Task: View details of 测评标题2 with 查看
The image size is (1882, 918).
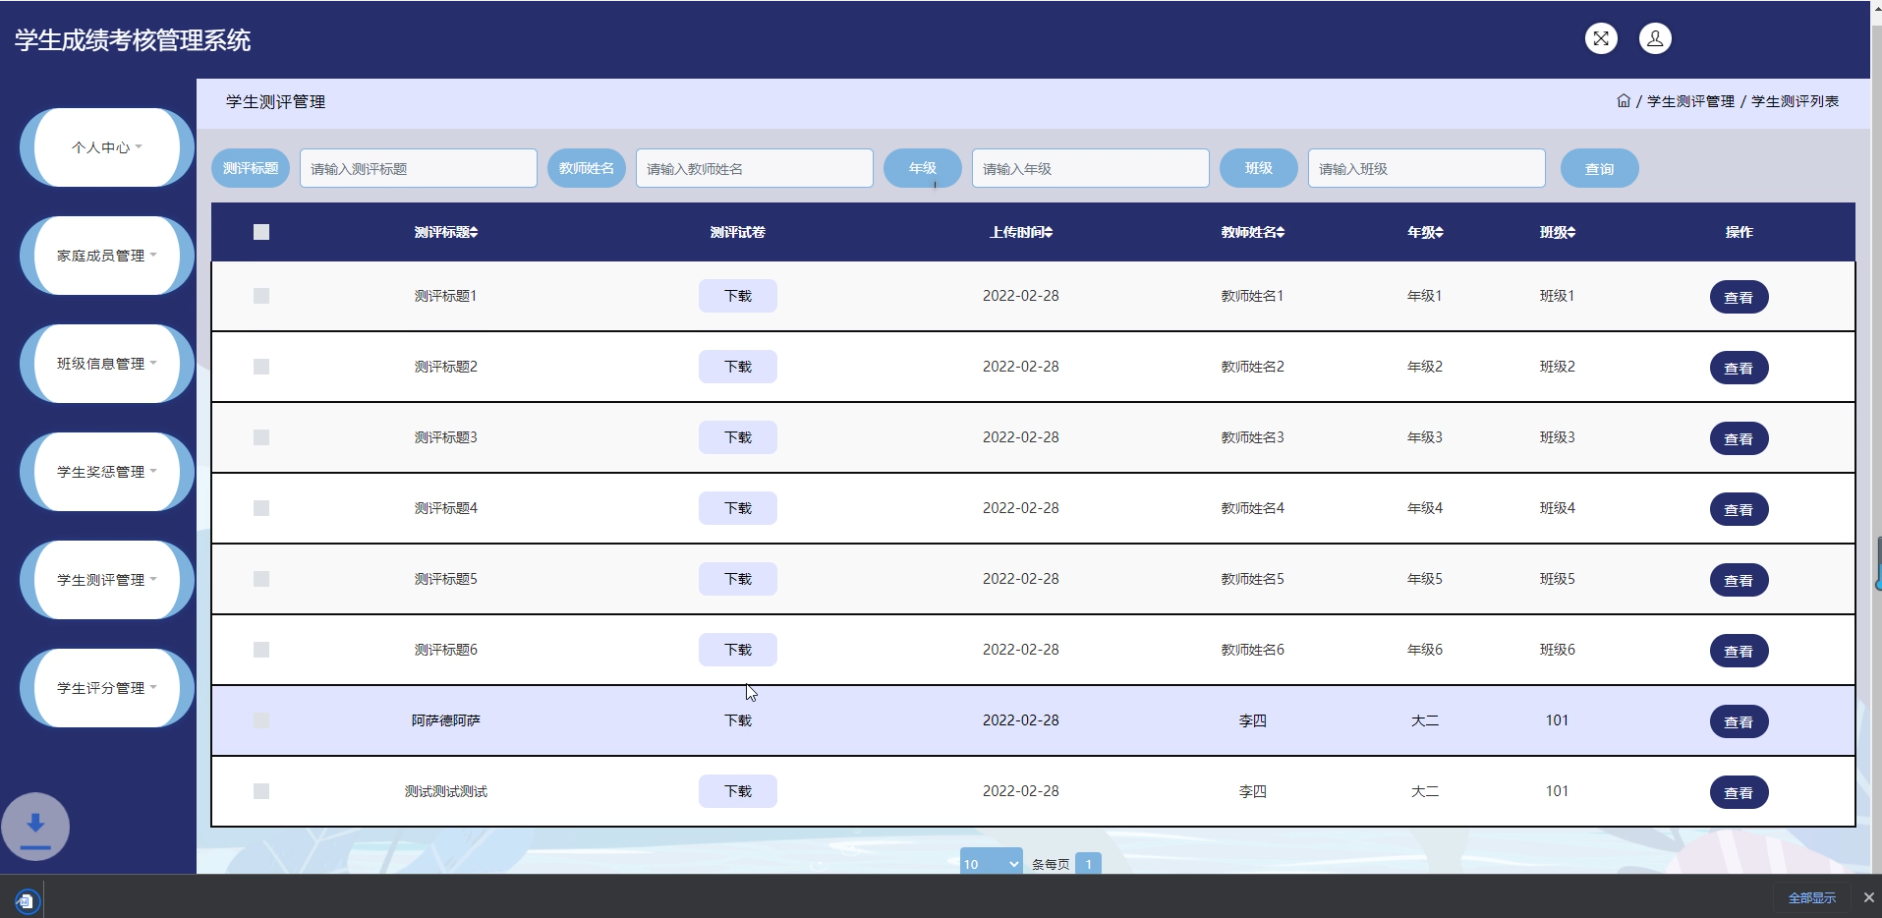Action: pos(1739,368)
